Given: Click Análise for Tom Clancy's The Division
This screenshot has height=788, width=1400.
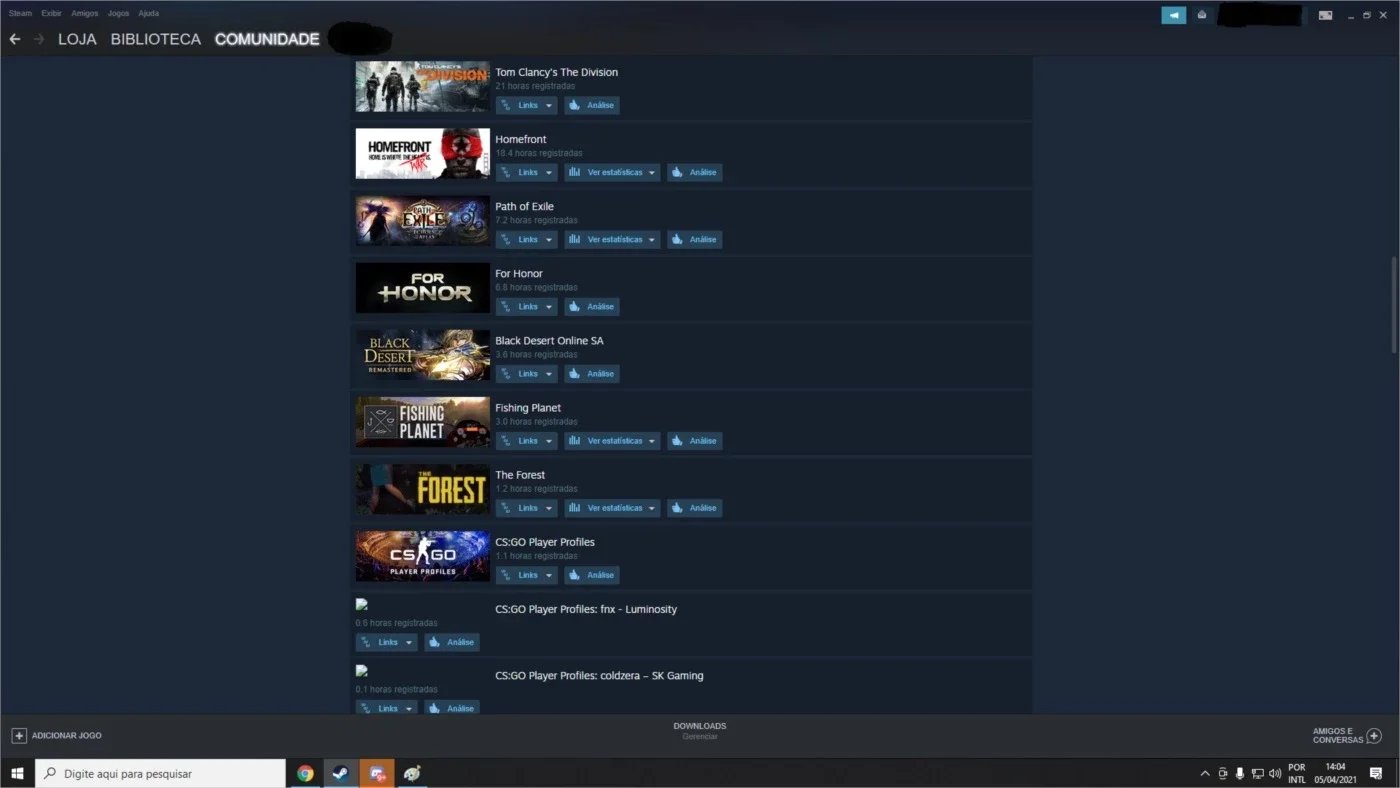Looking at the screenshot, I should click(x=592, y=105).
